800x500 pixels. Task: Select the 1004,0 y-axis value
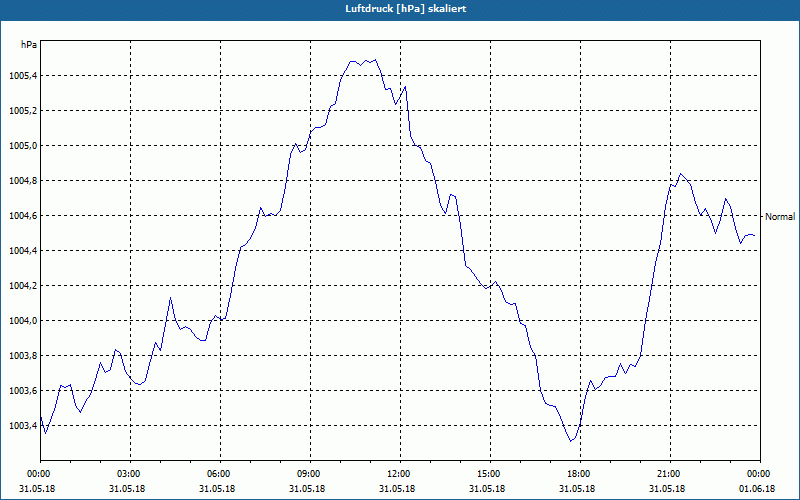pyautogui.click(x=22, y=321)
